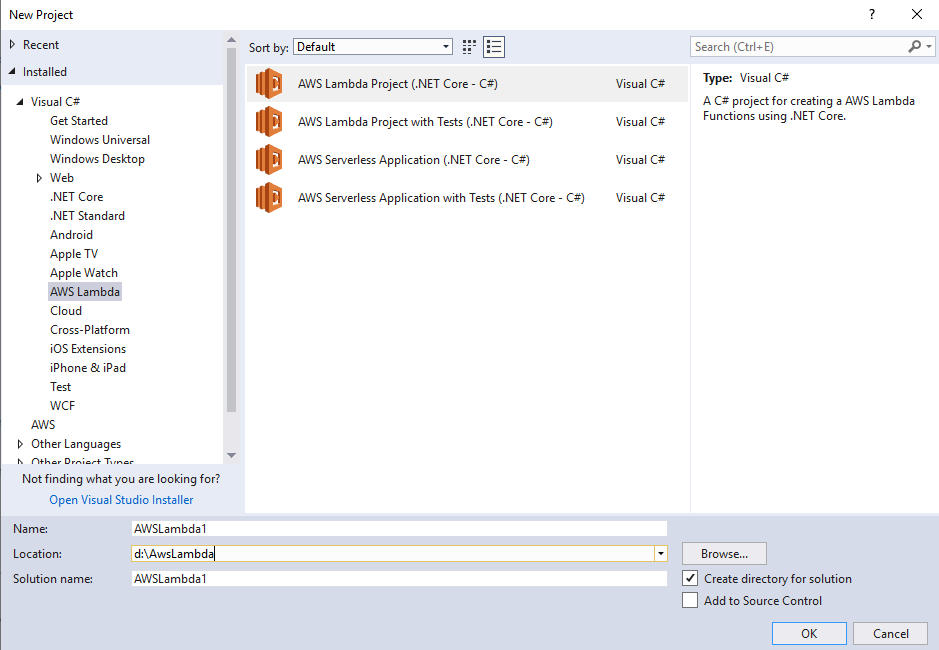Click the search magnifier icon
The width and height of the screenshot is (939, 650).
(914, 46)
